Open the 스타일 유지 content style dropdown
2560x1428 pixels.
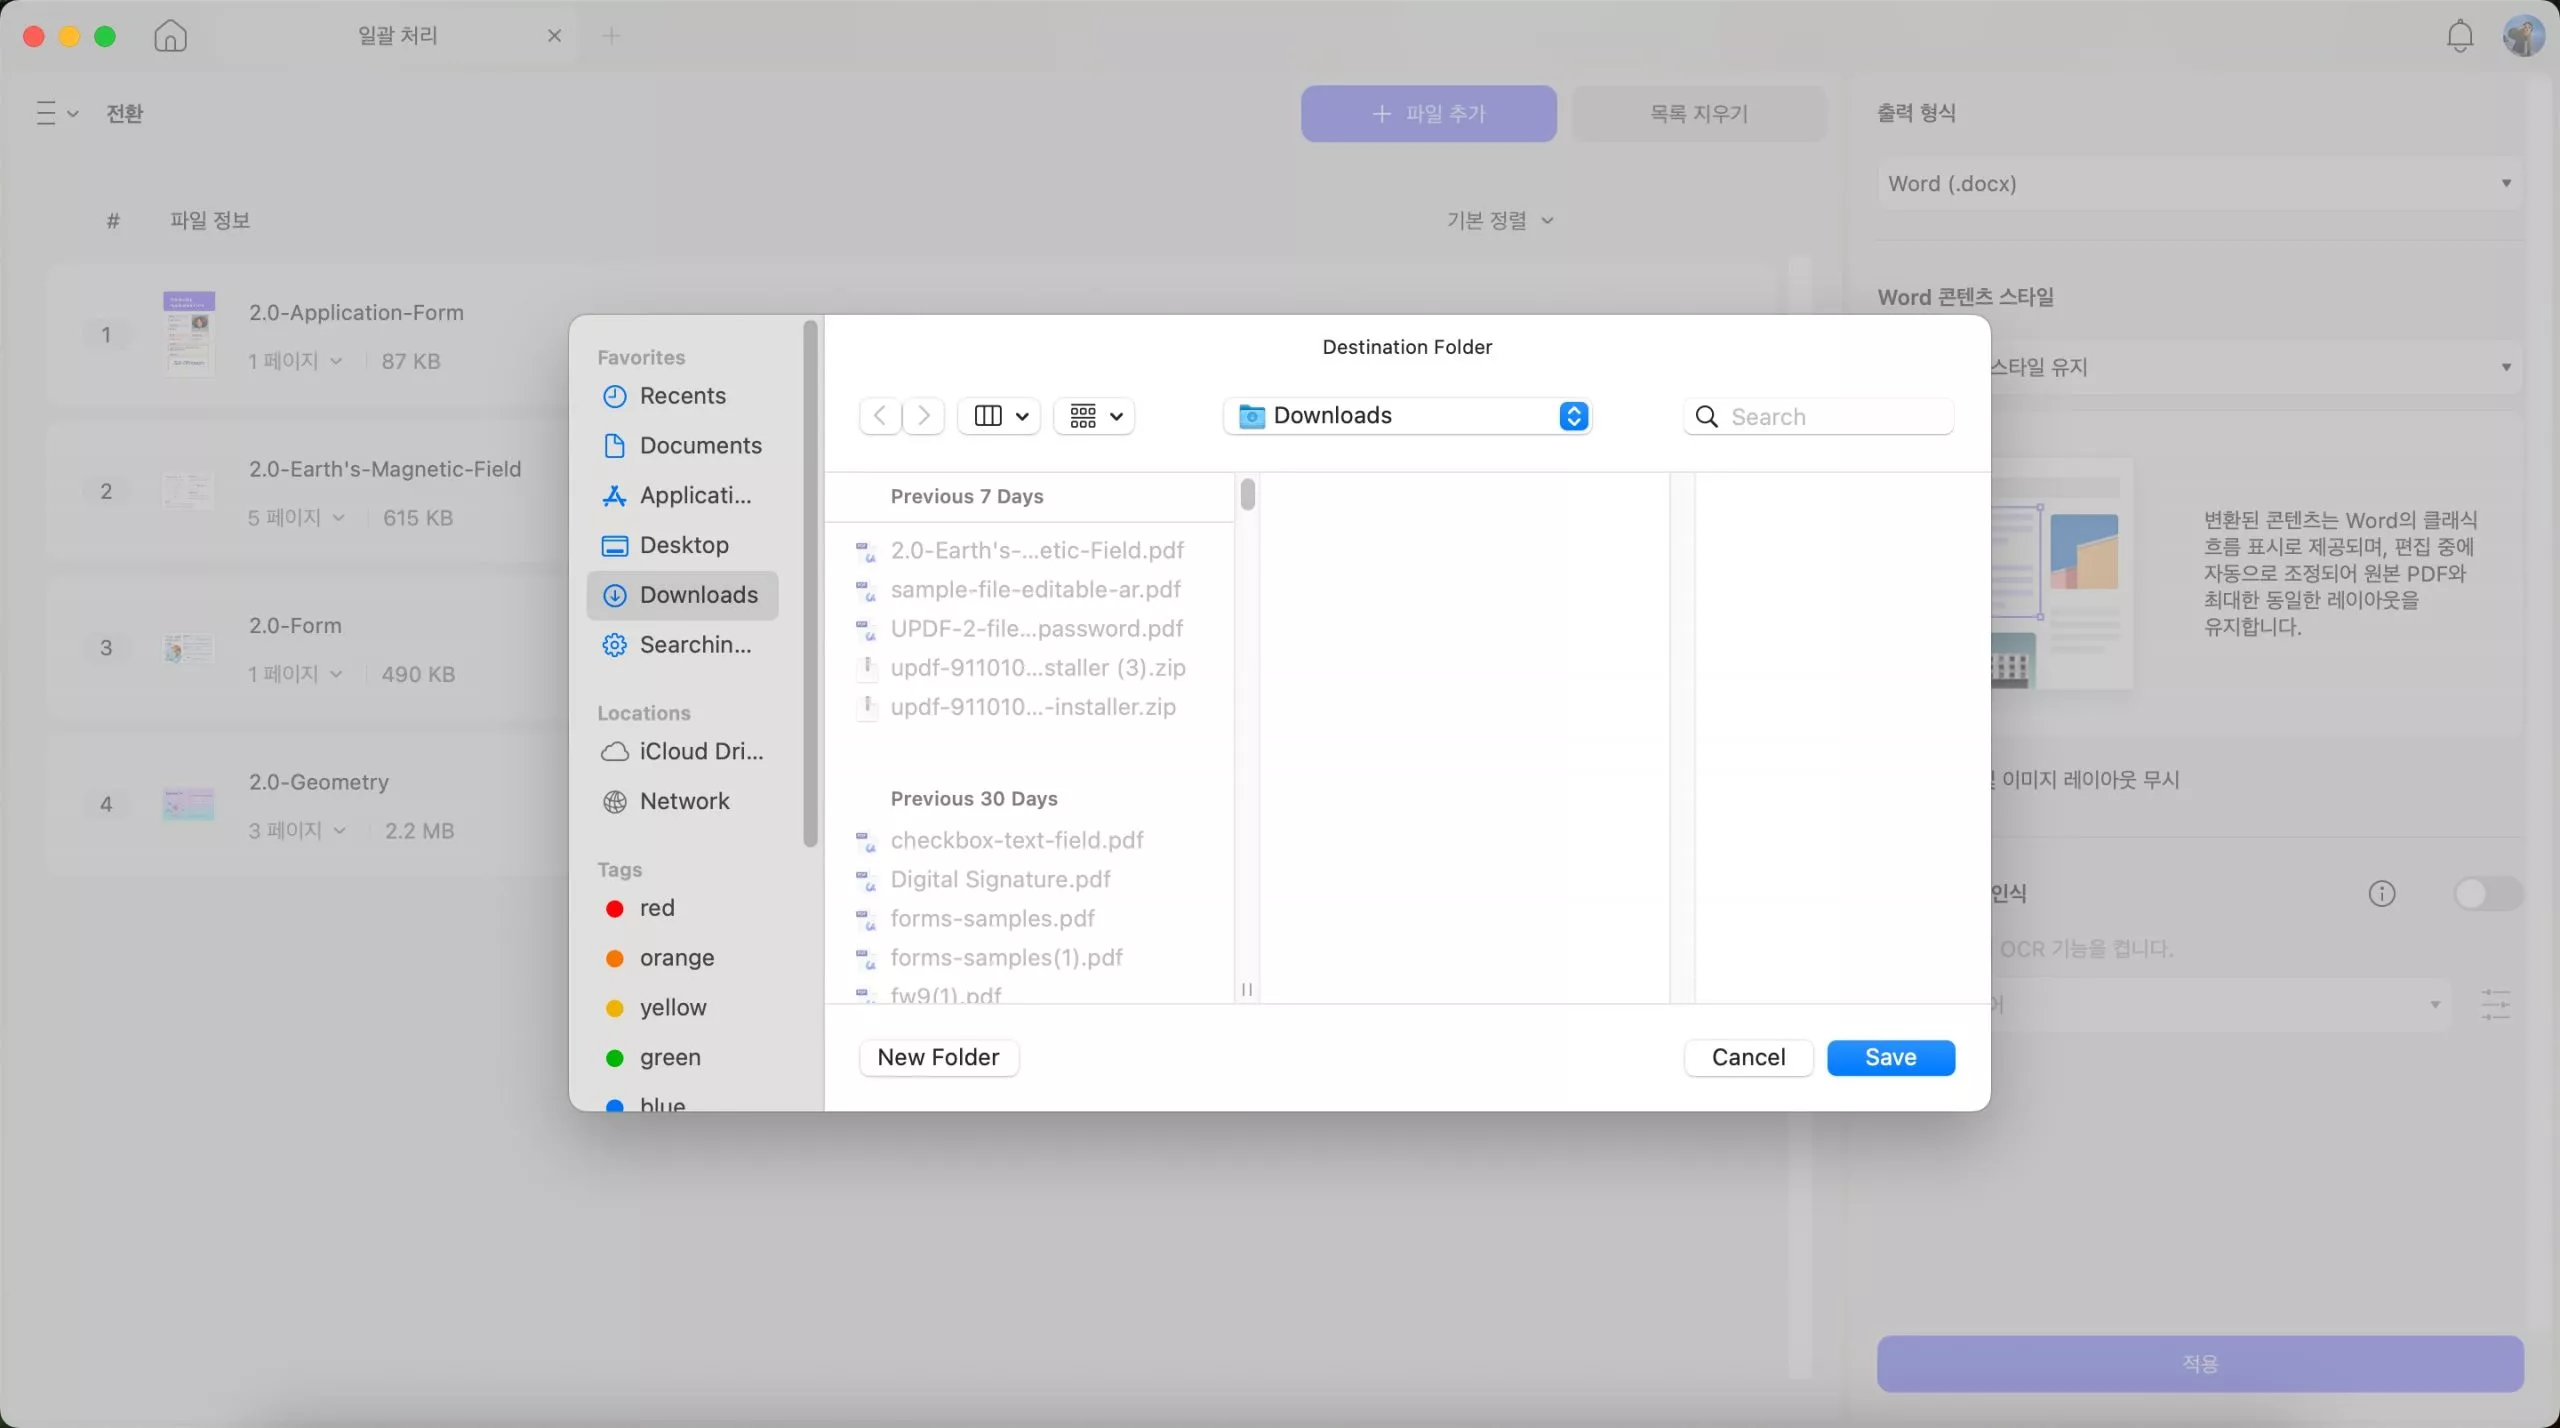[2257, 367]
